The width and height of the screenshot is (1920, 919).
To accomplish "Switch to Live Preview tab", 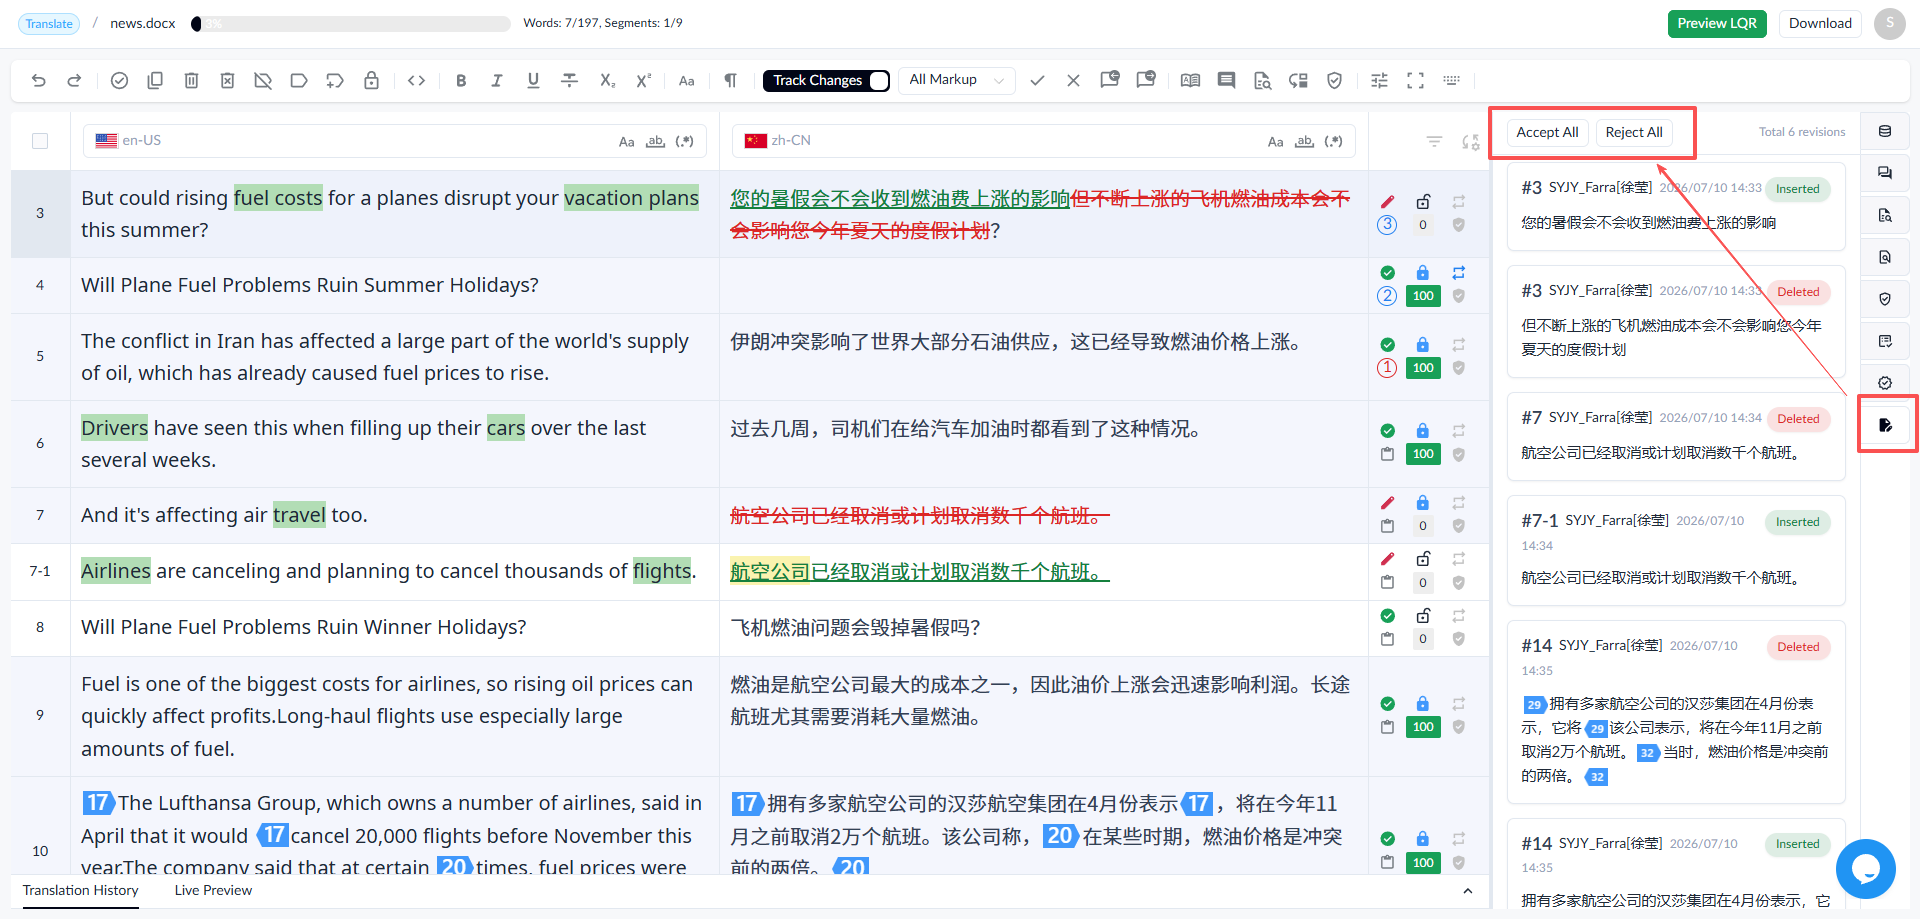I will tap(213, 890).
